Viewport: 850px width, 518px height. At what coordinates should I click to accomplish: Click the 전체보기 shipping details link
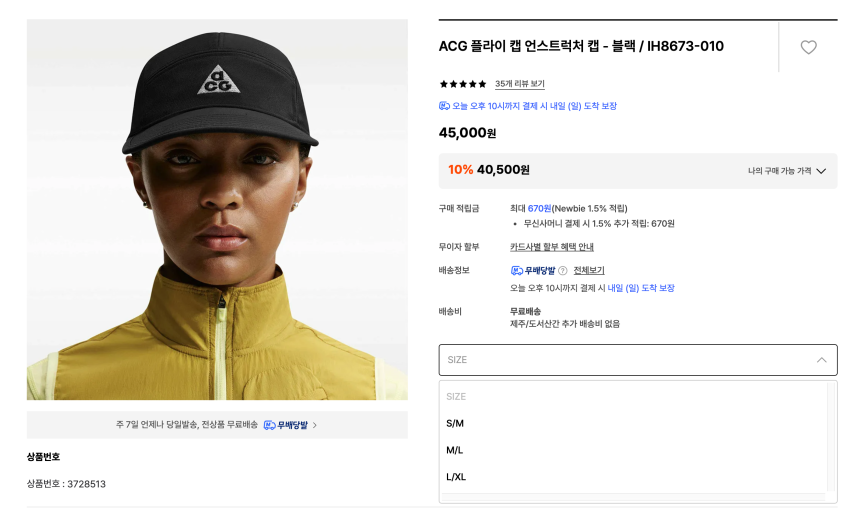point(589,271)
